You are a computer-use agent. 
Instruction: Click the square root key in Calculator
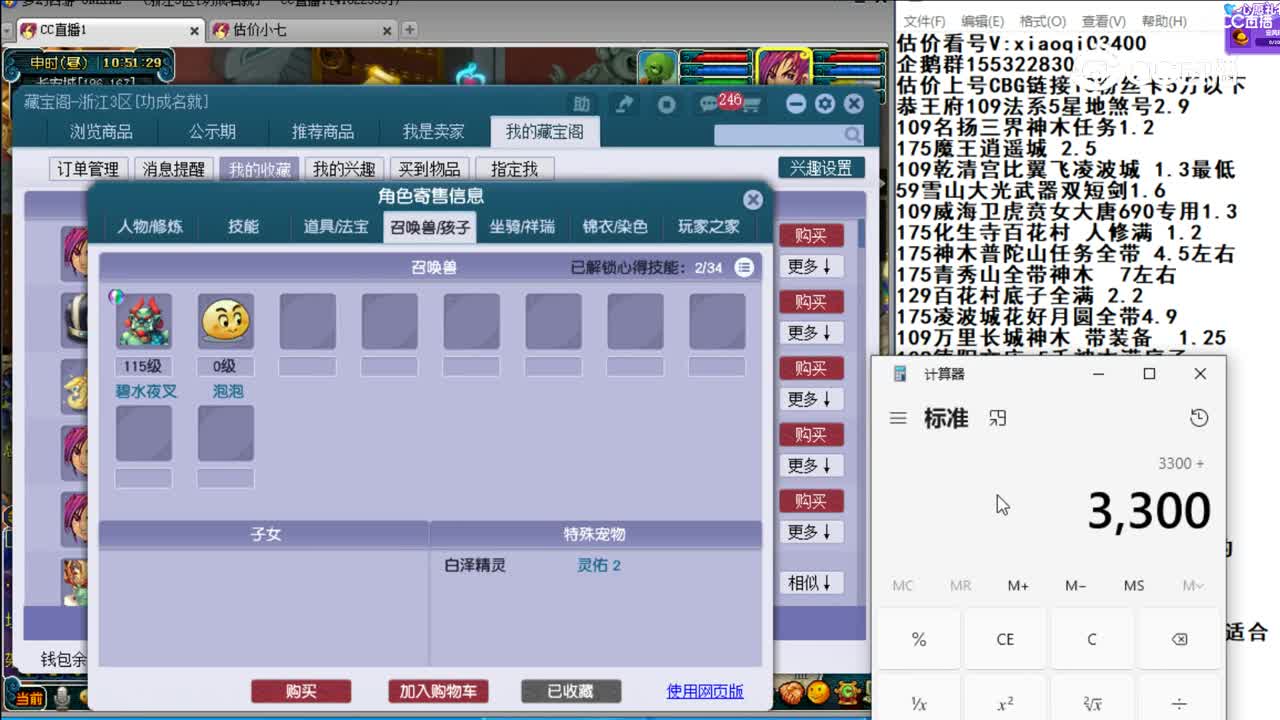(1092, 703)
